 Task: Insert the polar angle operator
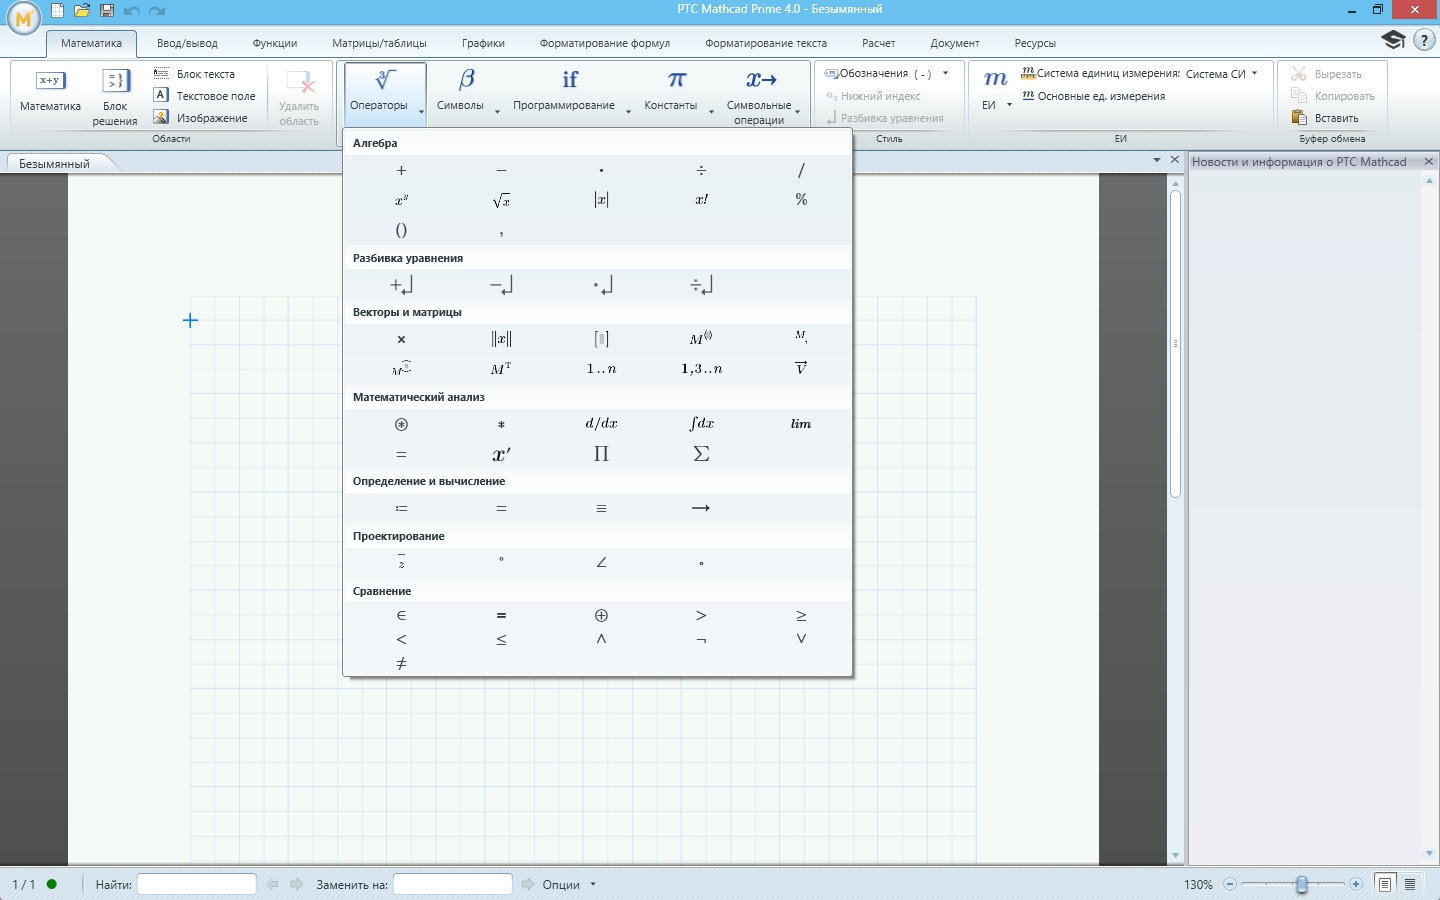601,563
